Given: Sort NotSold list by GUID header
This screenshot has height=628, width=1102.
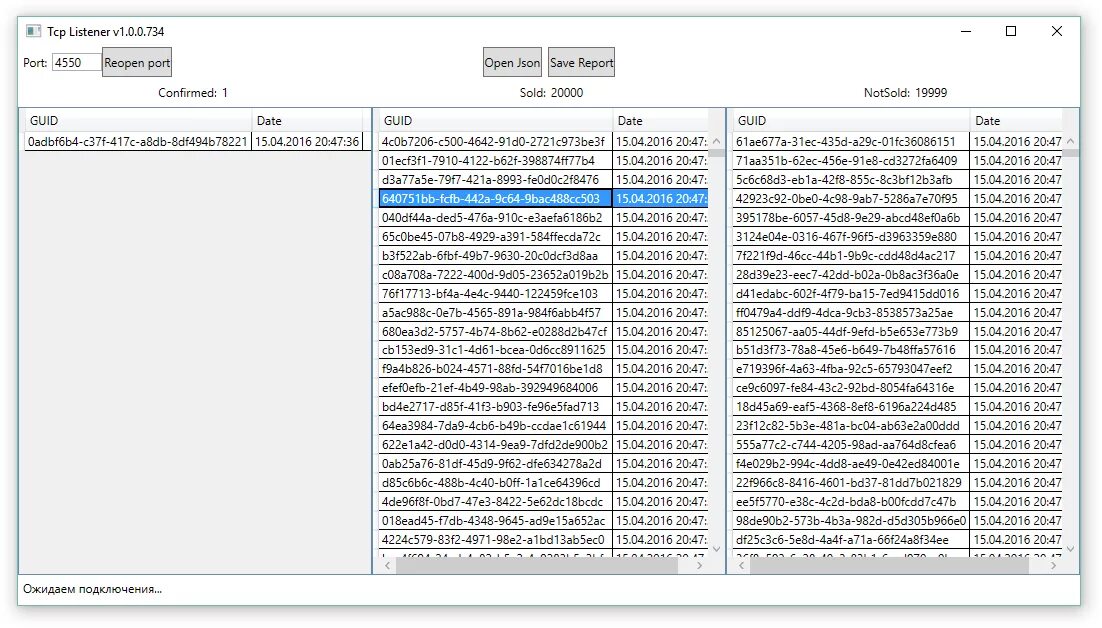Looking at the screenshot, I should coord(851,120).
